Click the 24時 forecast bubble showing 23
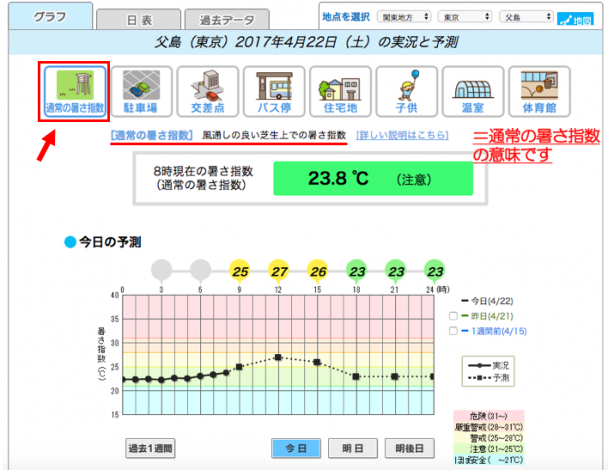Image resolution: width=608 pixels, height=470 pixels. pos(435,271)
